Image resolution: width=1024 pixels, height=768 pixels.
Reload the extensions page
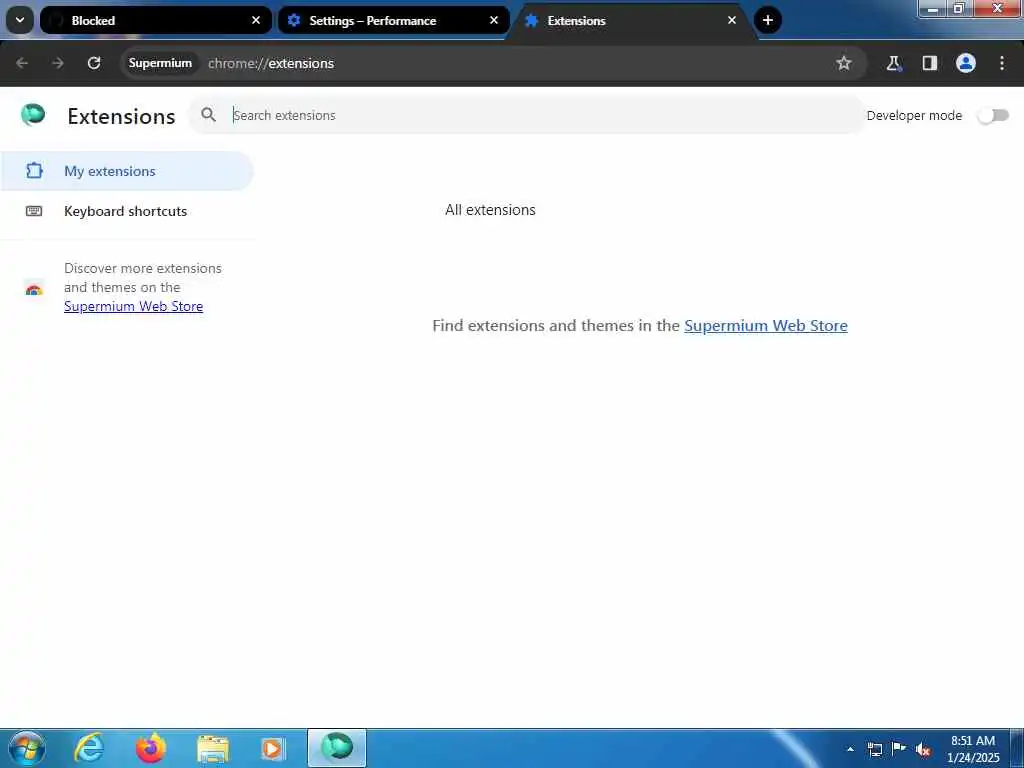coord(94,63)
